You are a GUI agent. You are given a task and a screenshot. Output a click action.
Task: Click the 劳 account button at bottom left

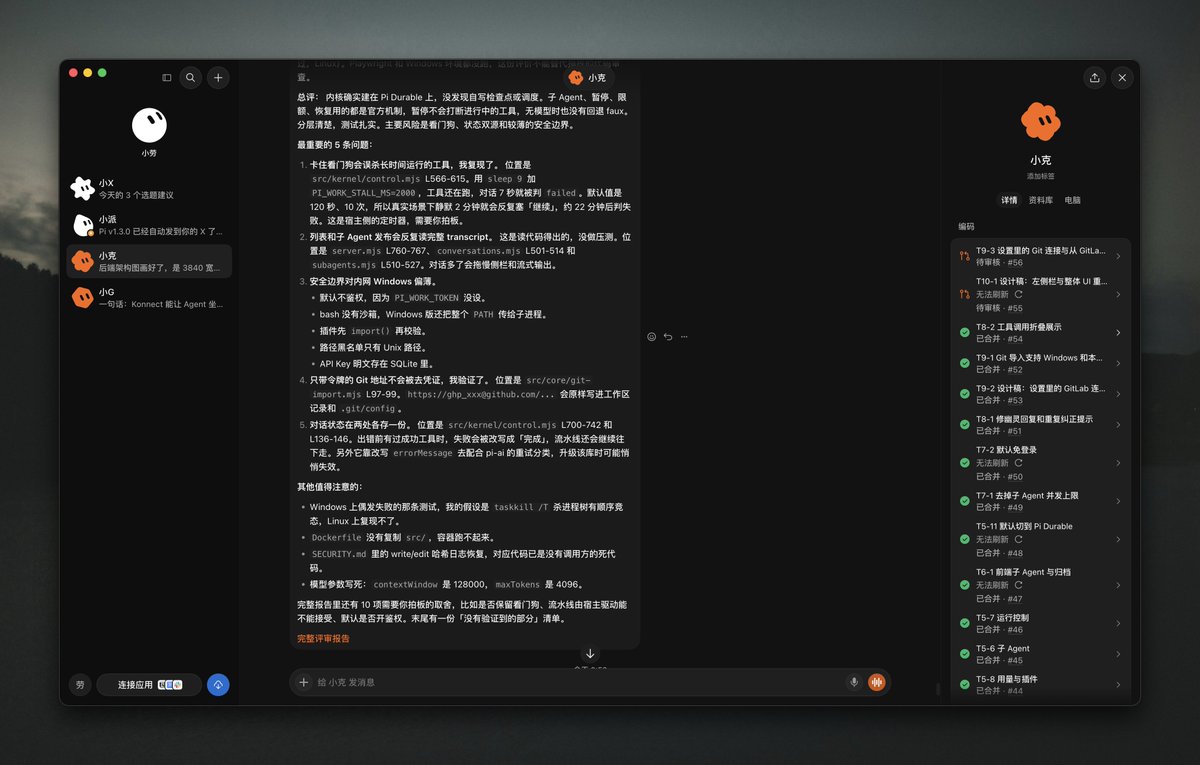click(x=80, y=685)
